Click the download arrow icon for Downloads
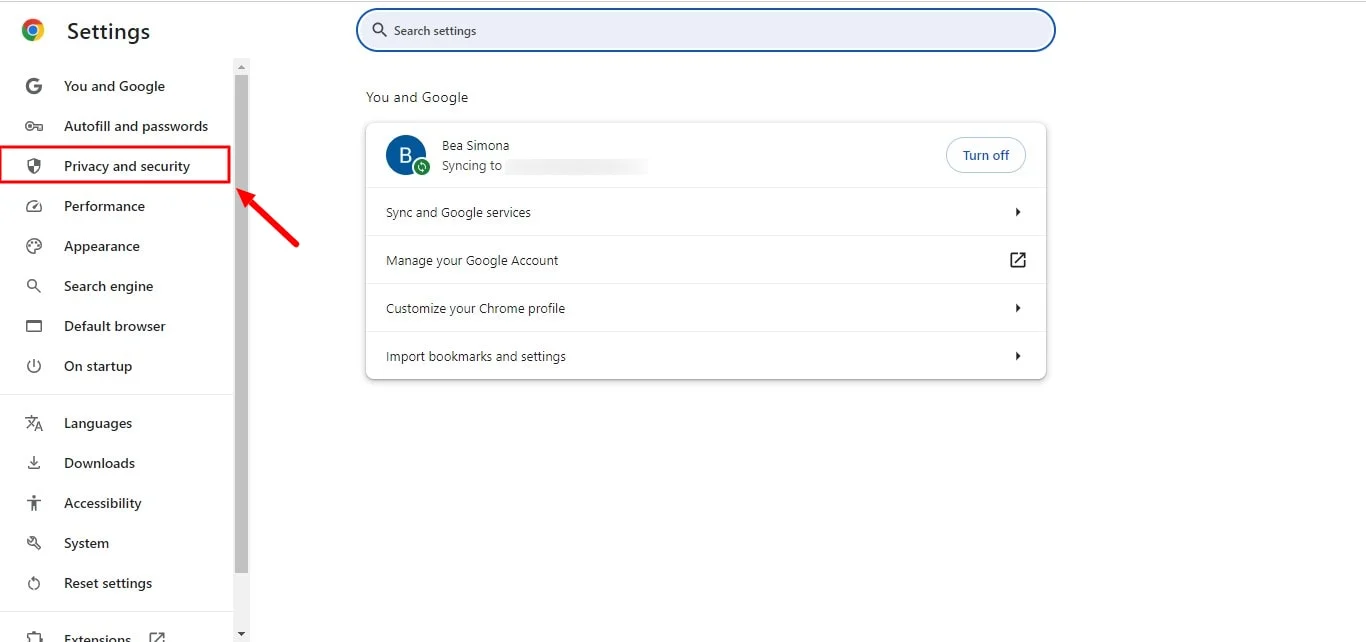This screenshot has height=642, width=1366. tap(34, 463)
